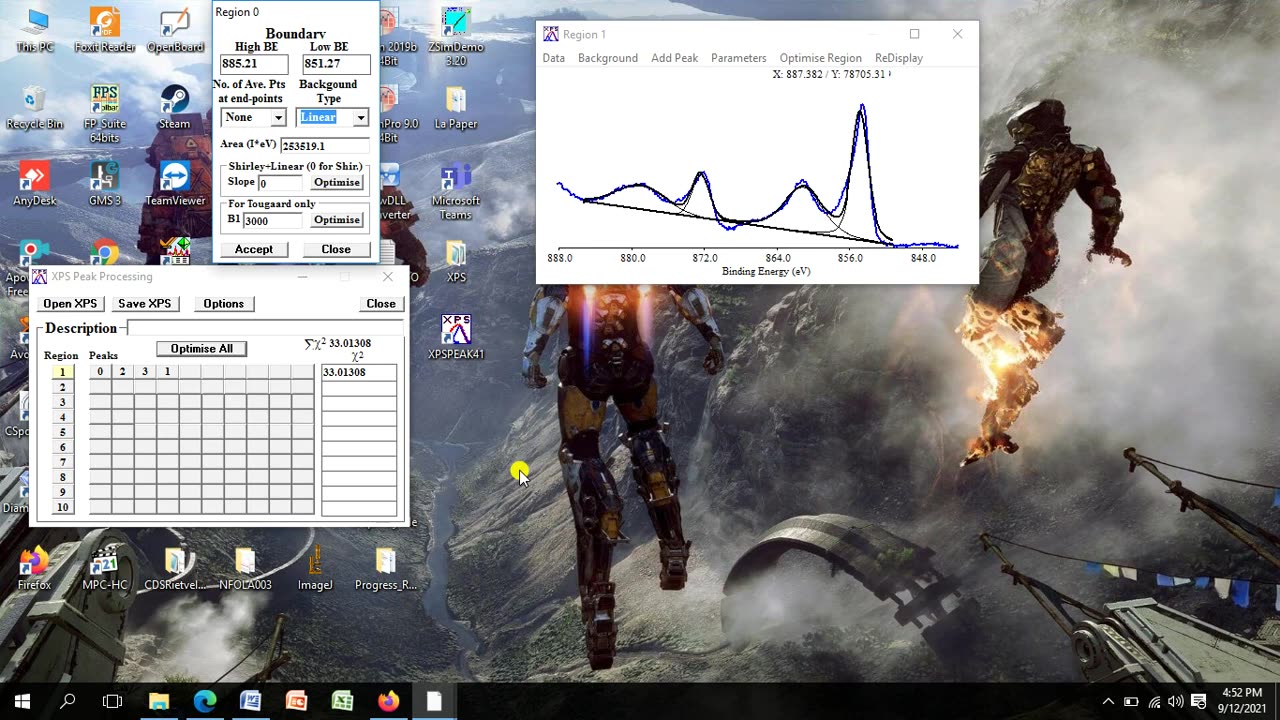This screenshot has width=1280, height=720.
Task: Open the Firefox desktop shortcut
Action: click(35, 568)
